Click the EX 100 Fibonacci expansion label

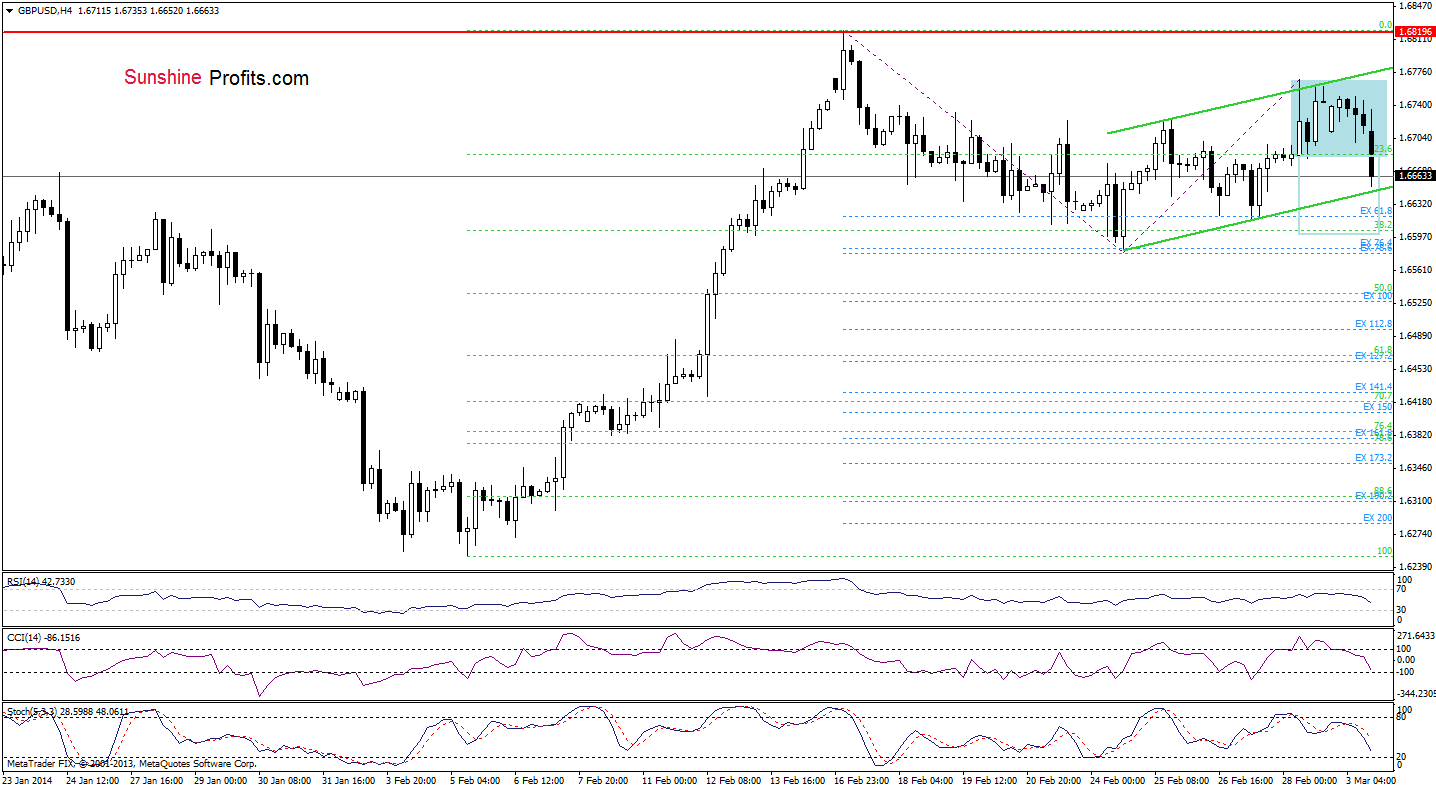click(x=1378, y=296)
